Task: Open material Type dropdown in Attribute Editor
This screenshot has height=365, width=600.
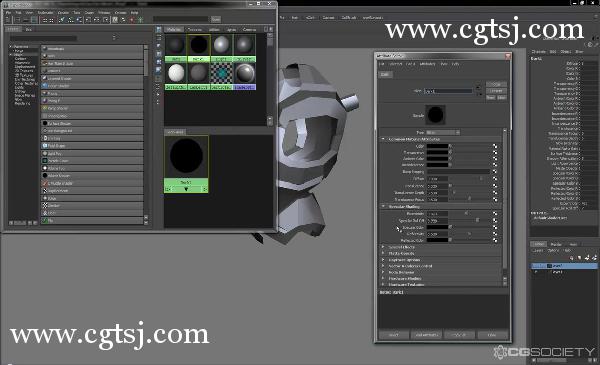Action: pos(443,132)
